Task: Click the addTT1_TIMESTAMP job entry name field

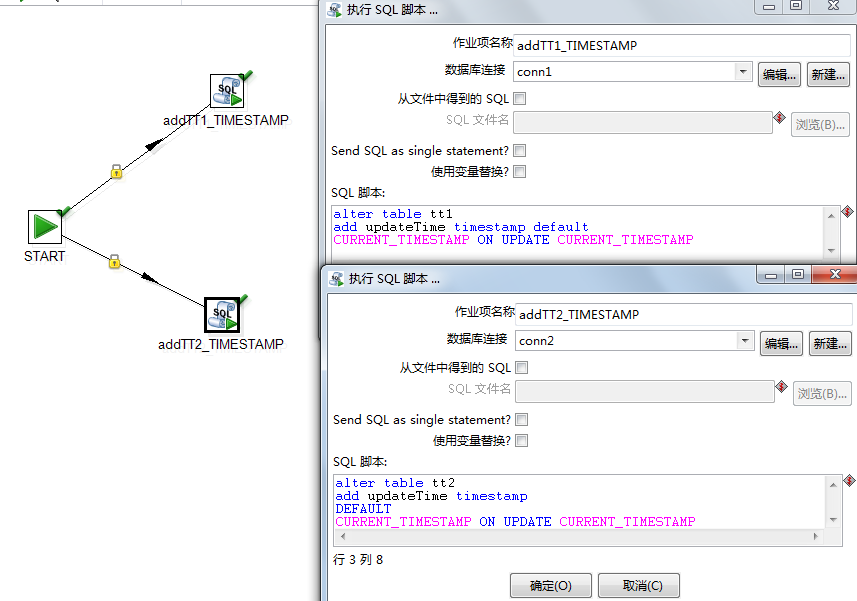Action: [x=682, y=45]
